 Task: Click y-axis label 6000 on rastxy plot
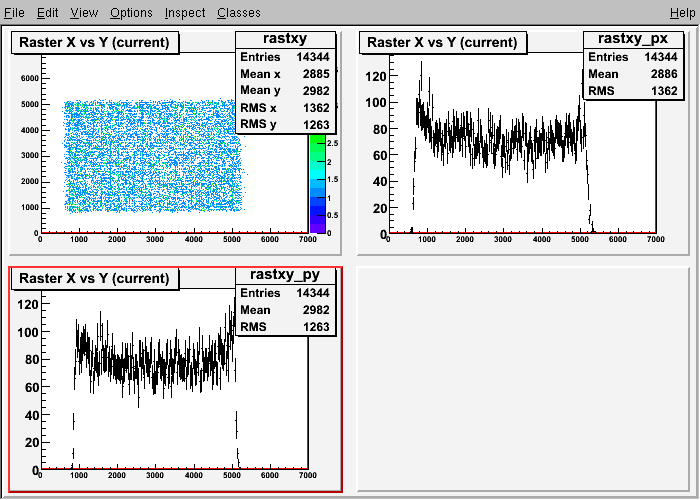point(29,79)
